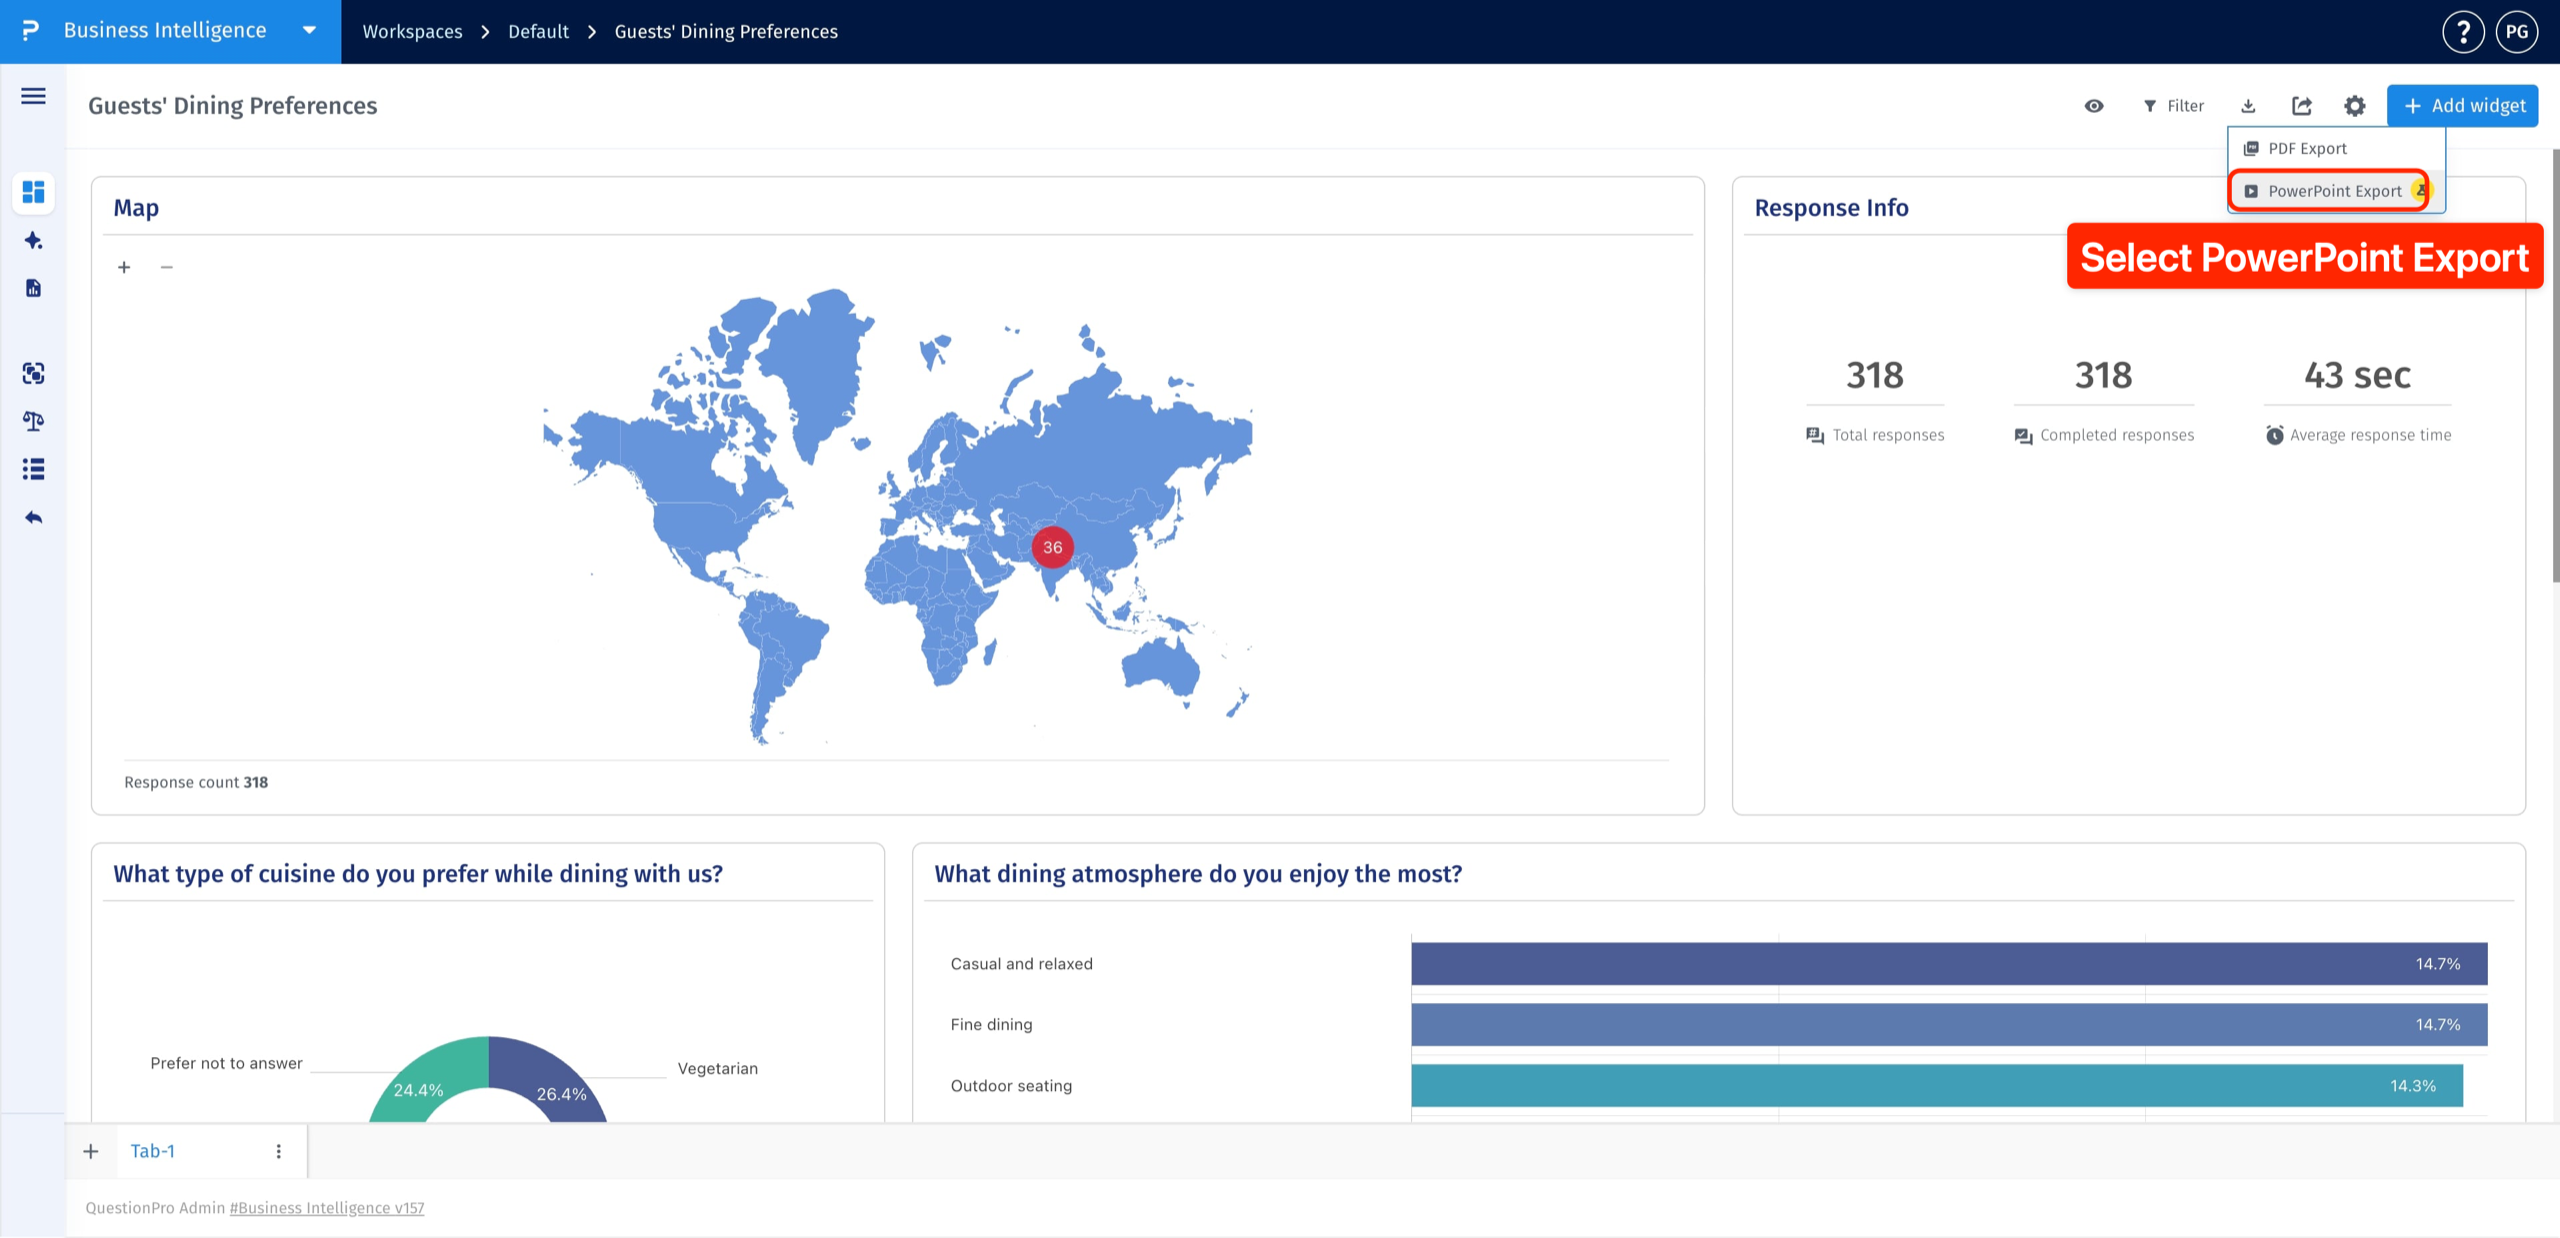Click the cuisine preference question title
Viewport: 2560px width, 1238px height.
[x=418, y=874]
